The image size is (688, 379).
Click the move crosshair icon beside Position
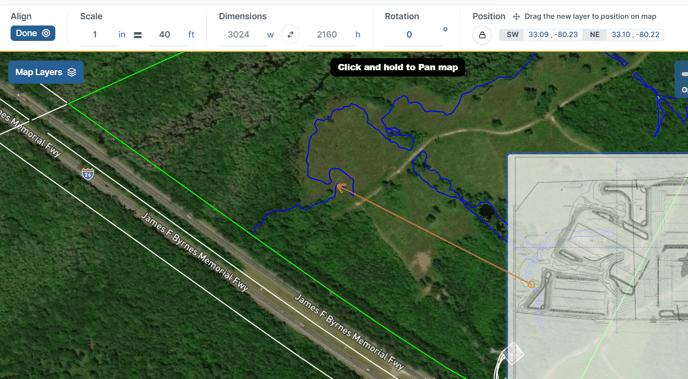coord(516,17)
